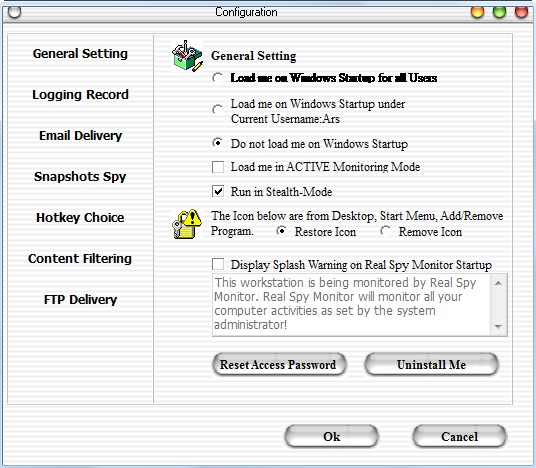The image size is (536, 468).
Task: Select Load on Windows Startup for all Users
Action: point(217,78)
